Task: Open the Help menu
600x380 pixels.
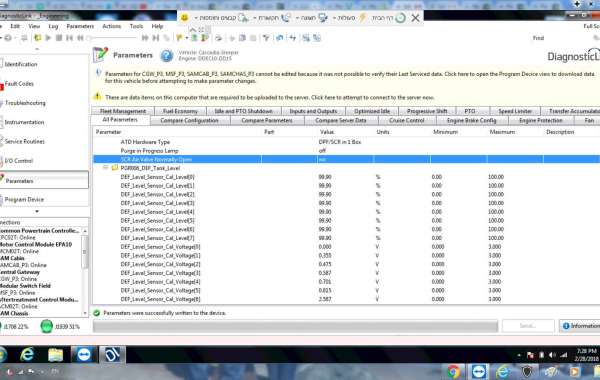Action: coord(157,26)
